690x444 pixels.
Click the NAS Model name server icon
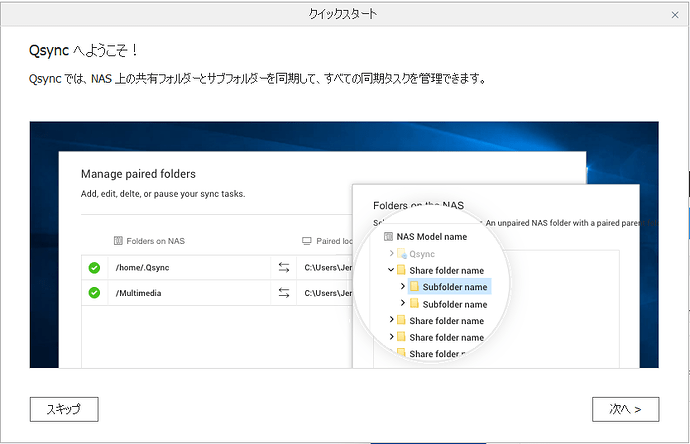click(388, 237)
